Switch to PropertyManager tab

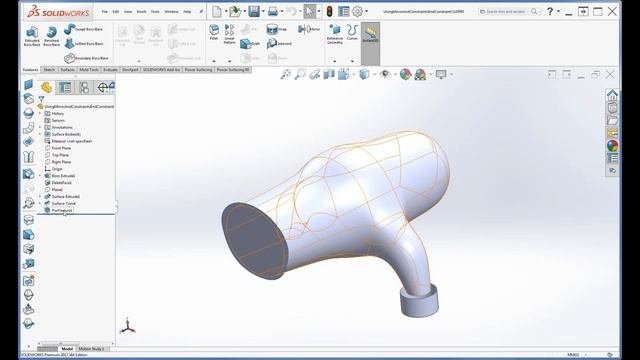pyautogui.click(x=65, y=87)
